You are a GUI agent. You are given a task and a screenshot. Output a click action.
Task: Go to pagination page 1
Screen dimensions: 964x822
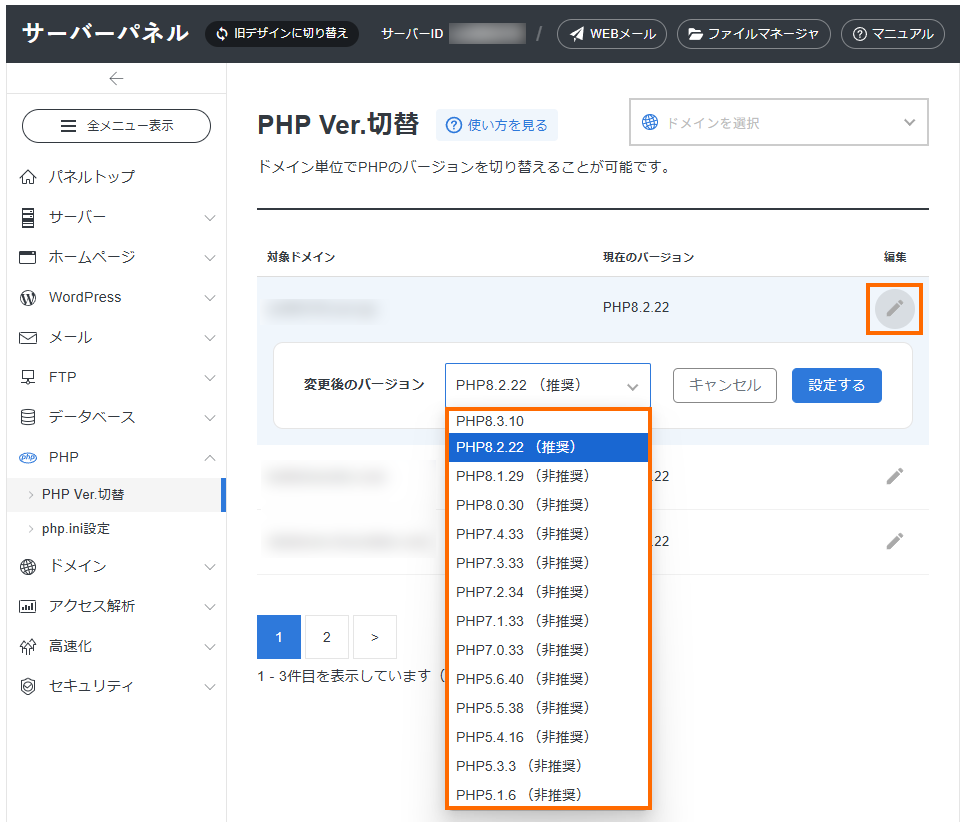click(x=279, y=637)
